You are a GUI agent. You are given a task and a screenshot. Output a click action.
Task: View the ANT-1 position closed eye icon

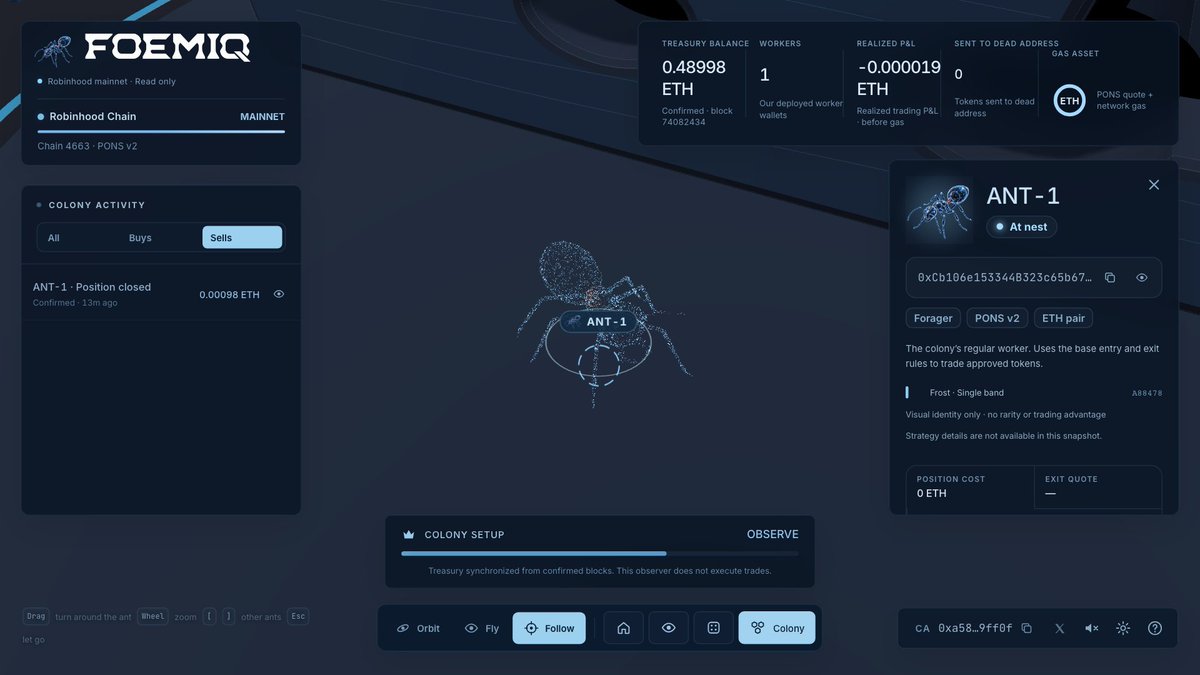pos(279,294)
